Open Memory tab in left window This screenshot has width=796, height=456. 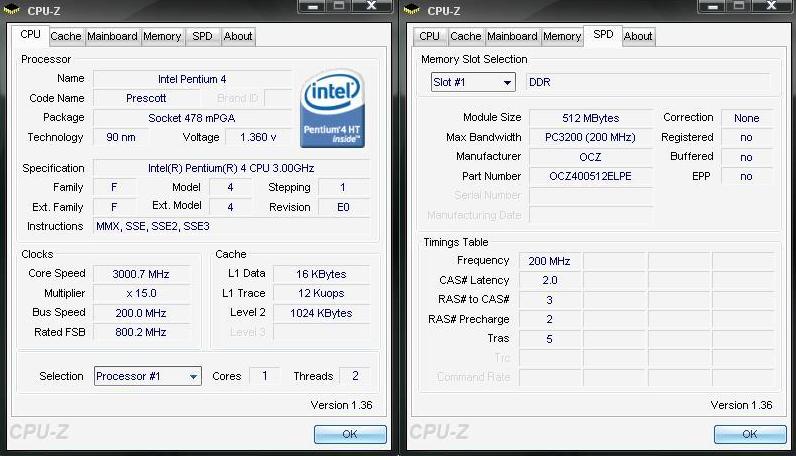(x=162, y=37)
